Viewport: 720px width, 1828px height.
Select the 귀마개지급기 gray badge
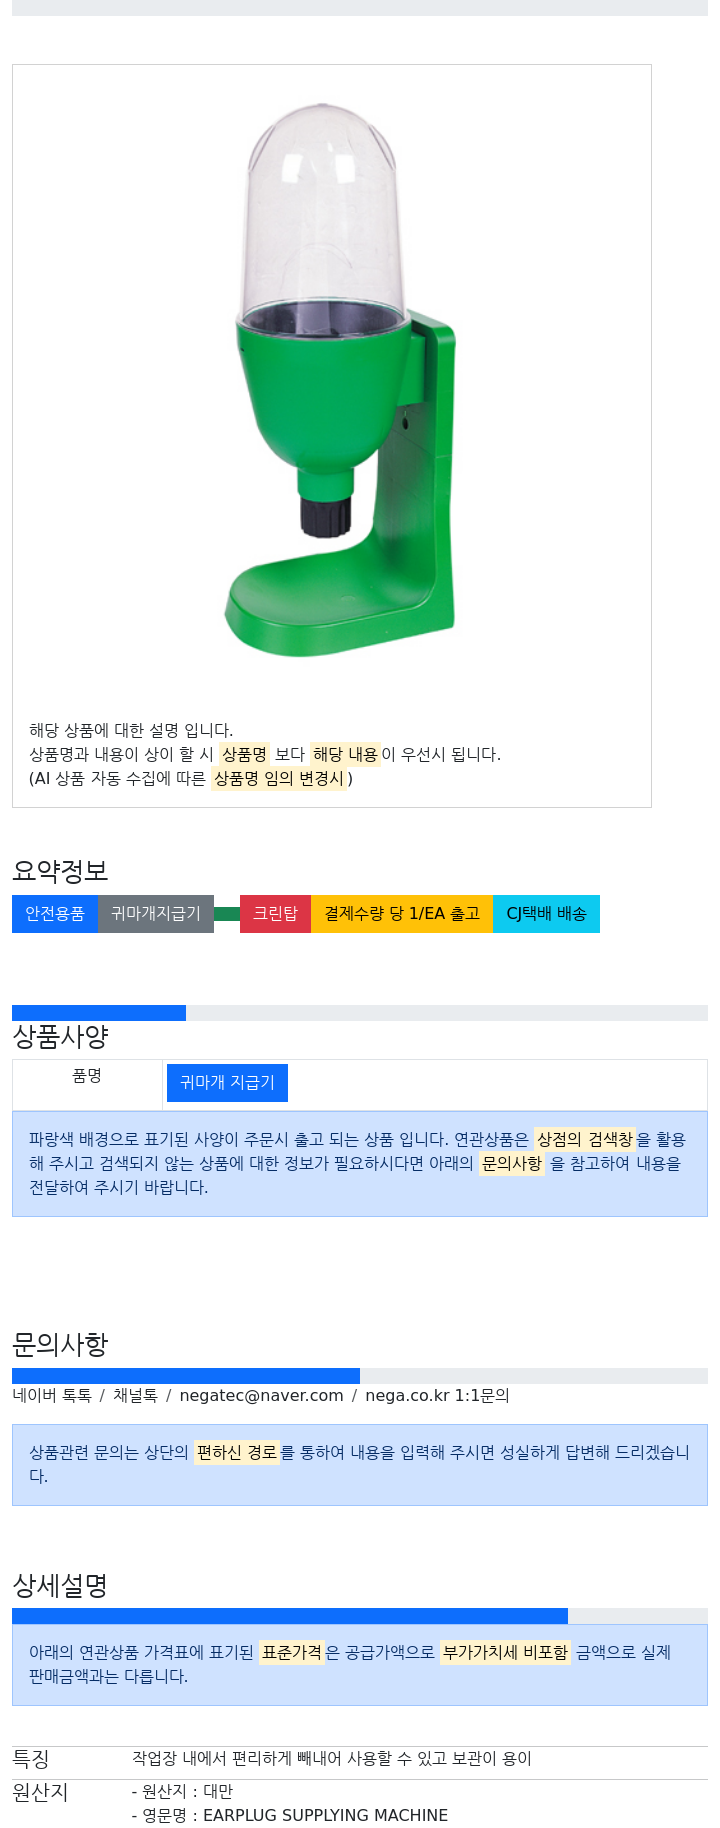[x=156, y=914]
